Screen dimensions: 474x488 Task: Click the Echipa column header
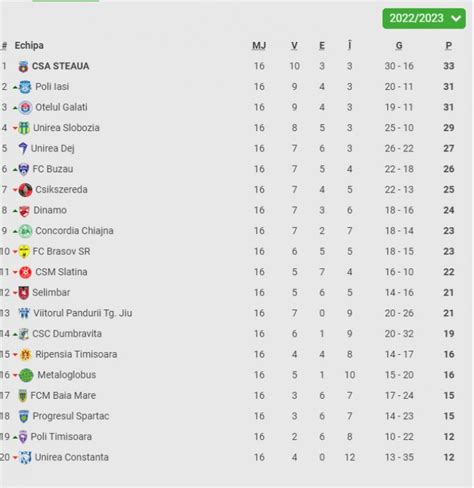click(x=29, y=46)
